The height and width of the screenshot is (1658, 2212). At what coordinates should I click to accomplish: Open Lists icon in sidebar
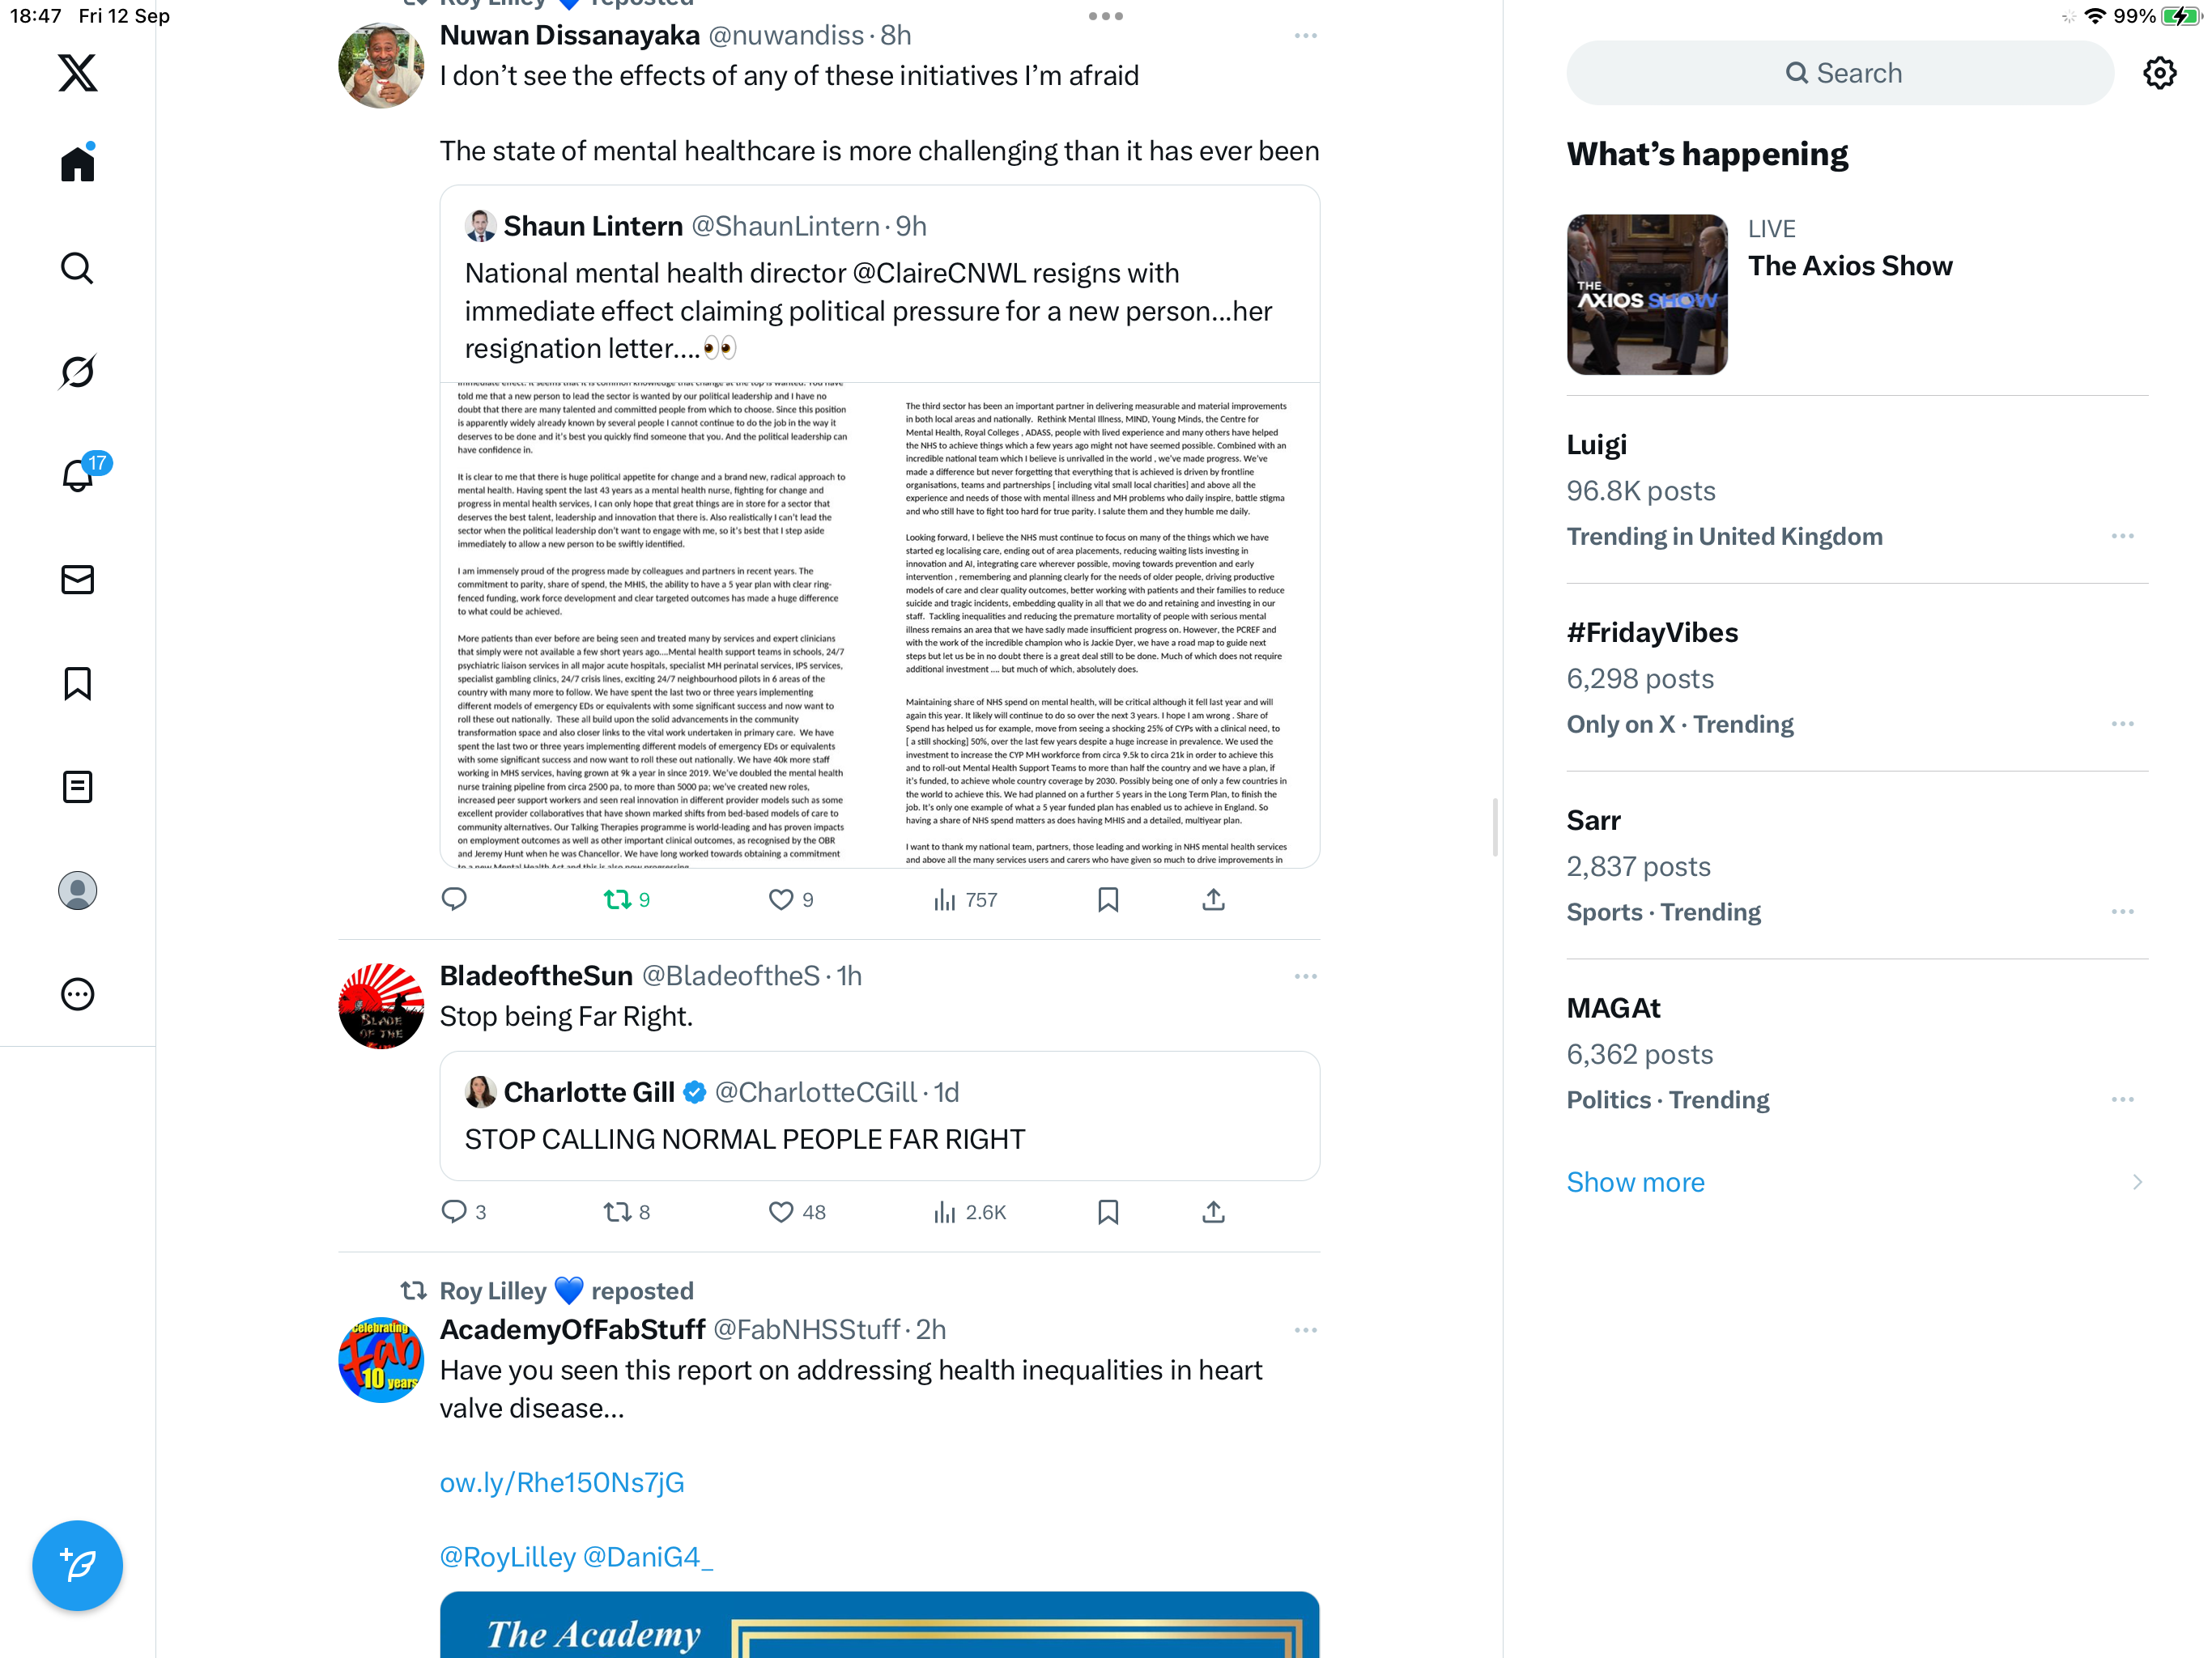click(x=77, y=787)
